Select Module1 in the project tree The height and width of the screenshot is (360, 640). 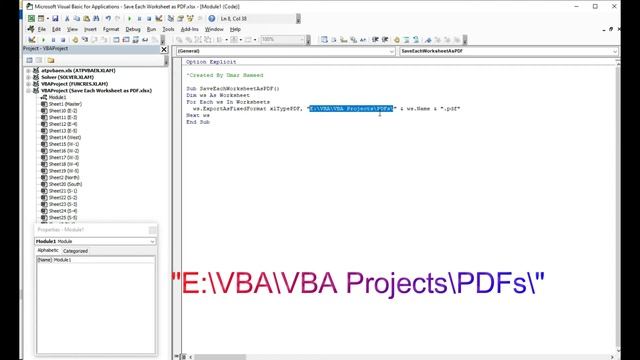point(57,97)
